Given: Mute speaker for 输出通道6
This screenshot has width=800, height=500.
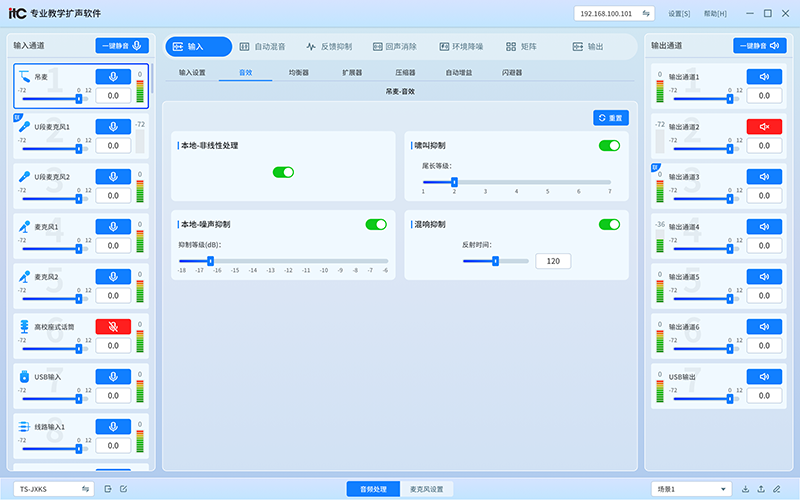Looking at the screenshot, I should pos(764,327).
